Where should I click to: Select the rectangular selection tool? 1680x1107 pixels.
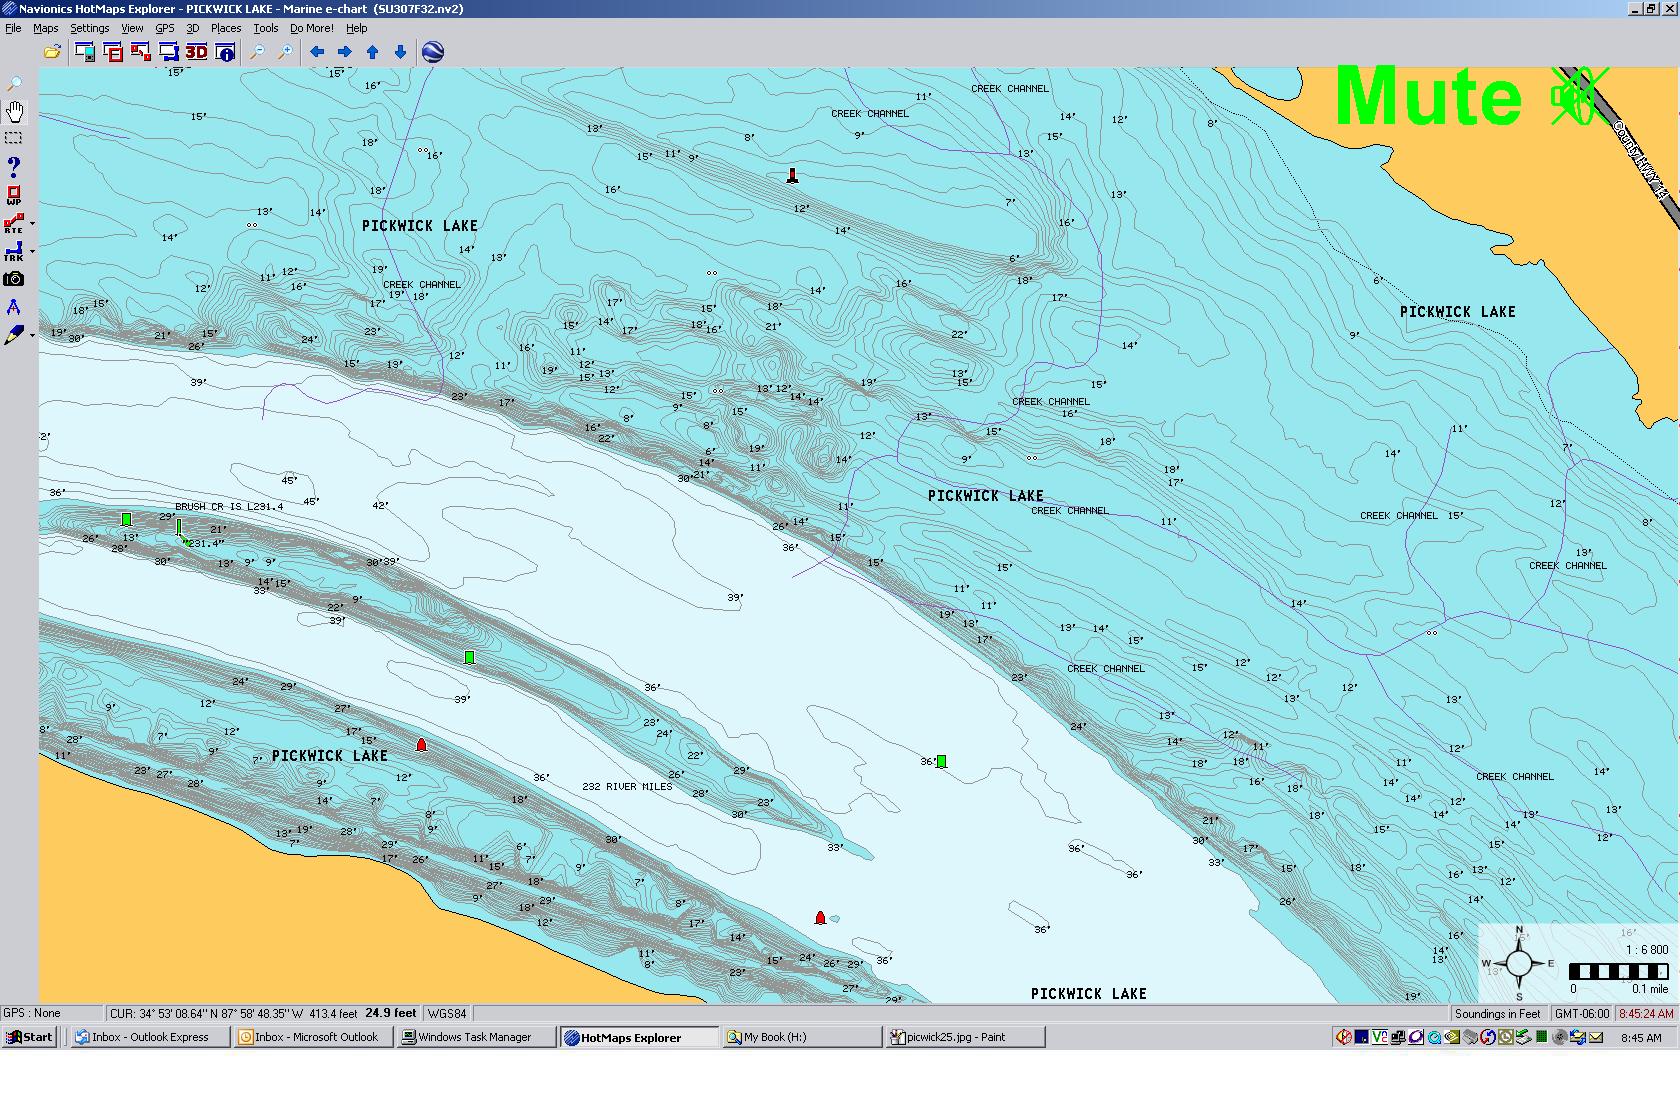[14, 138]
